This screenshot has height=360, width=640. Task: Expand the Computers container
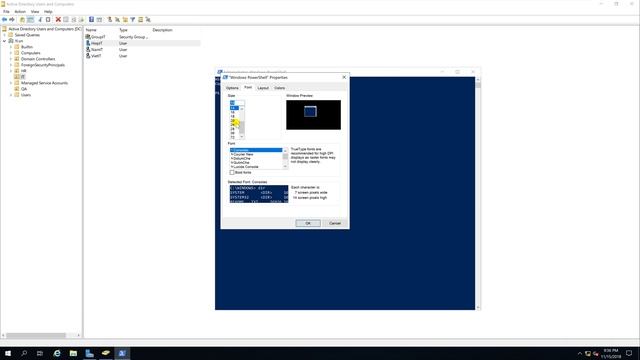coord(11,53)
